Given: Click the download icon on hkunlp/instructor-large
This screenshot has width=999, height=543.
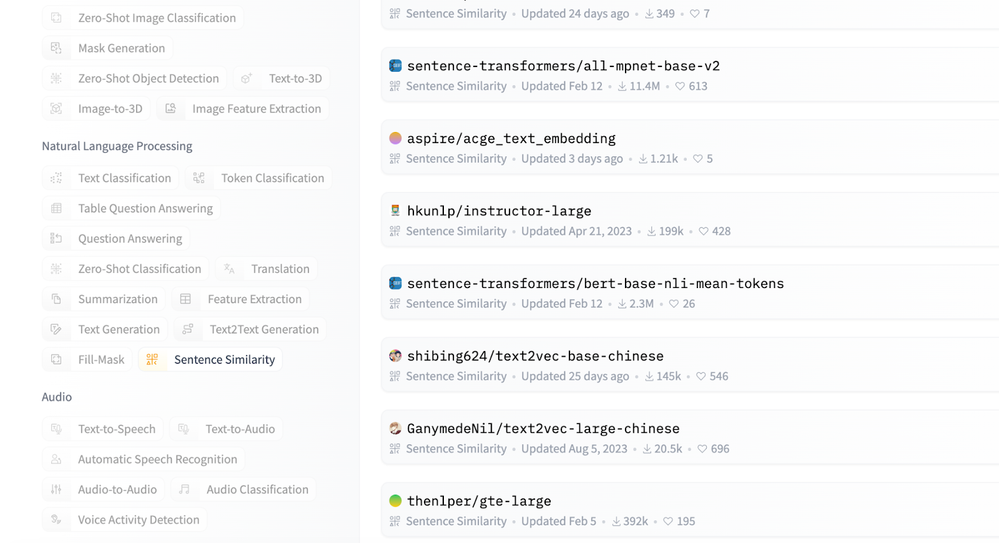Looking at the screenshot, I should (x=651, y=232).
